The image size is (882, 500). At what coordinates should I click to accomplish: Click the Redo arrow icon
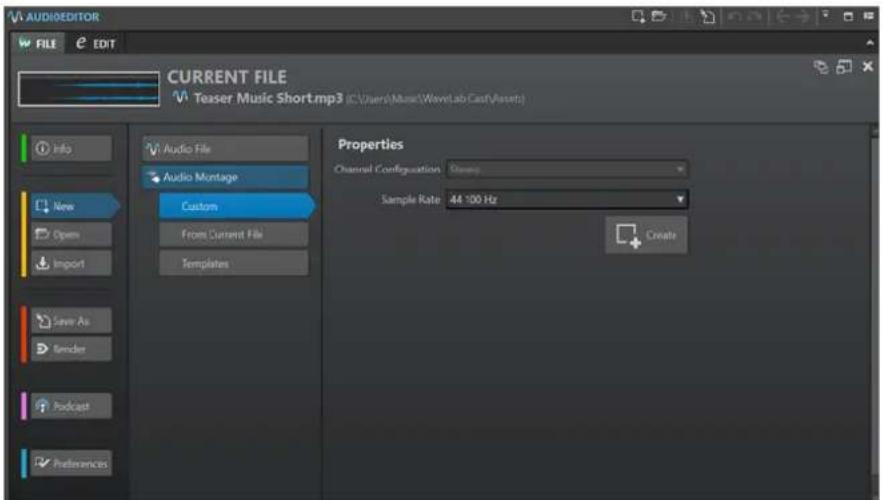click(x=755, y=17)
